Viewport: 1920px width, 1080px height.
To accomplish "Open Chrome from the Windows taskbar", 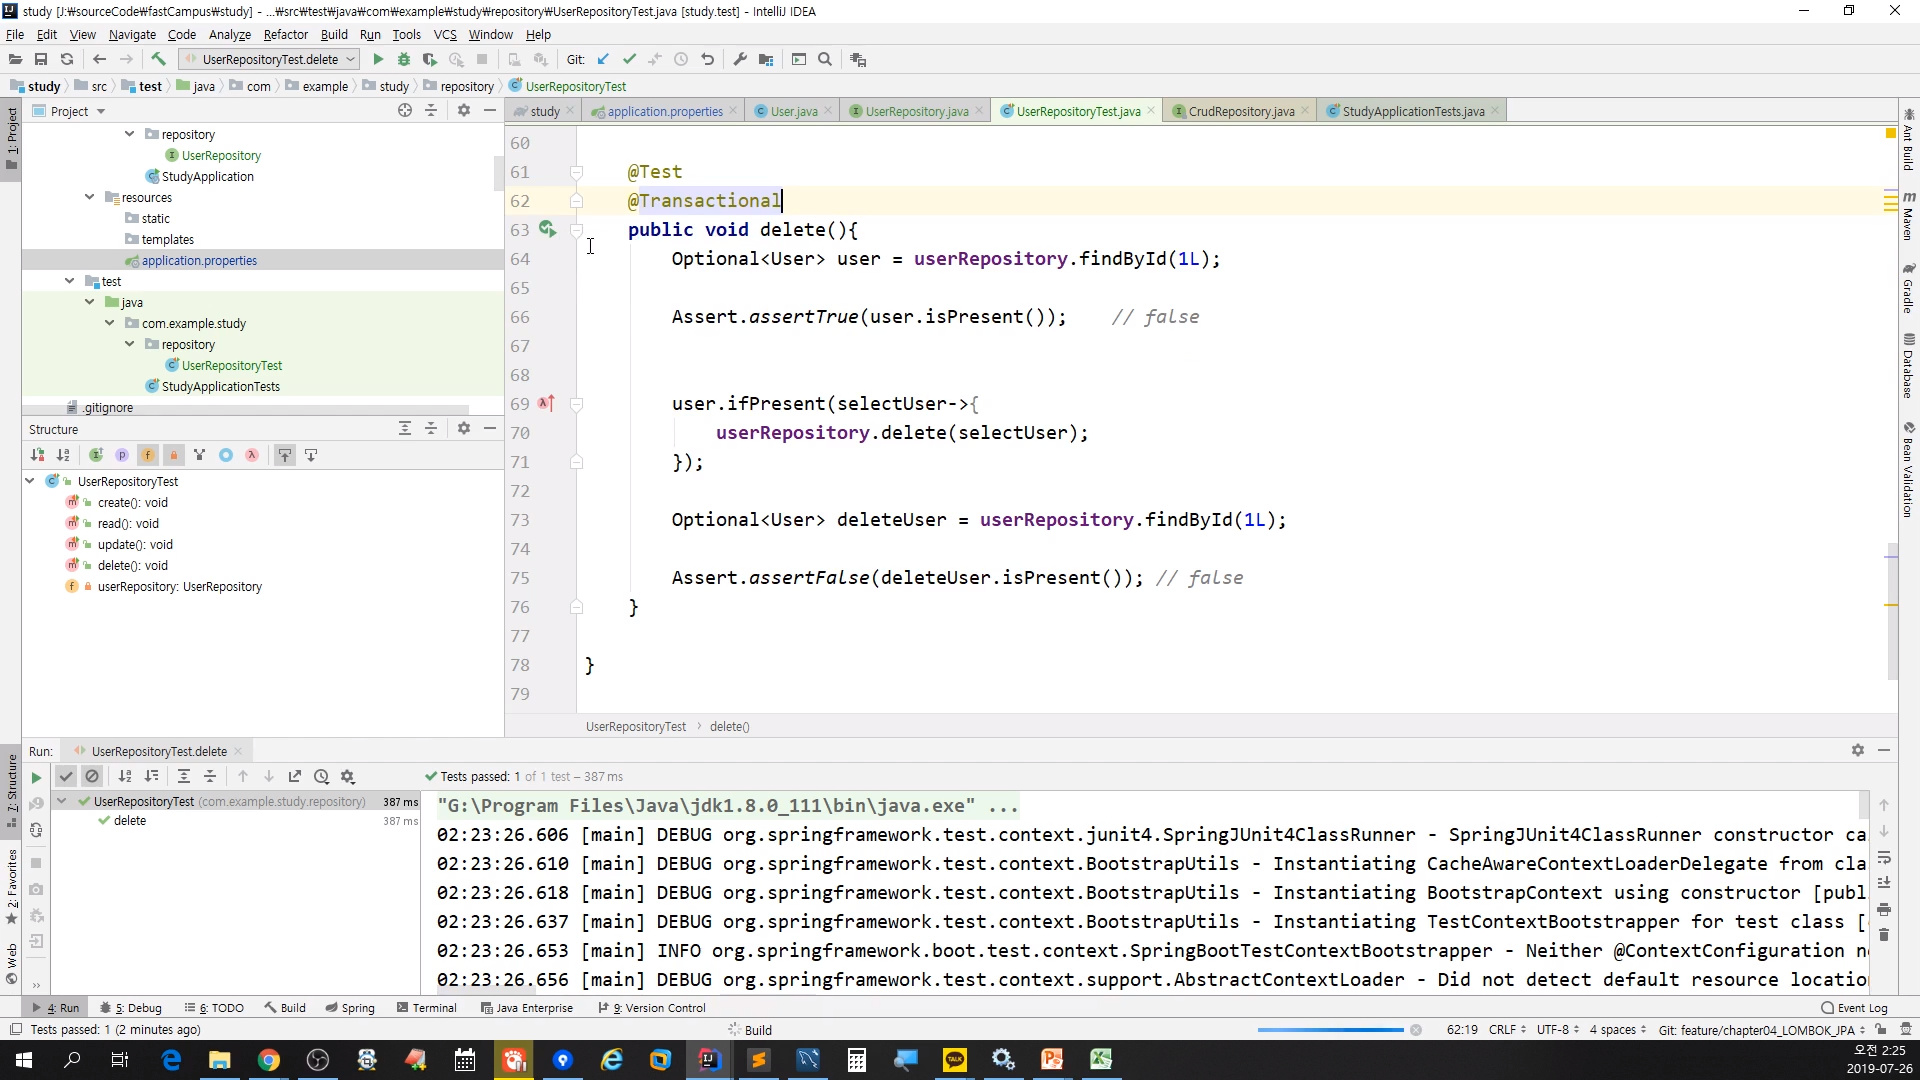I will [269, 1060].
